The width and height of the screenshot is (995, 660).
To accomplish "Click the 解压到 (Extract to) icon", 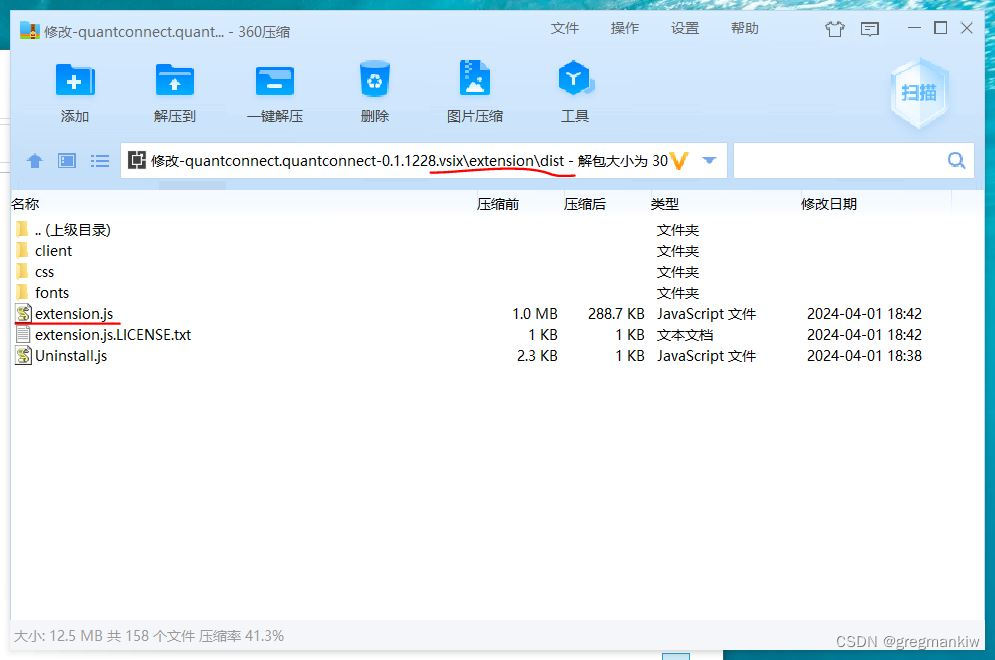I will coord(175,81).
